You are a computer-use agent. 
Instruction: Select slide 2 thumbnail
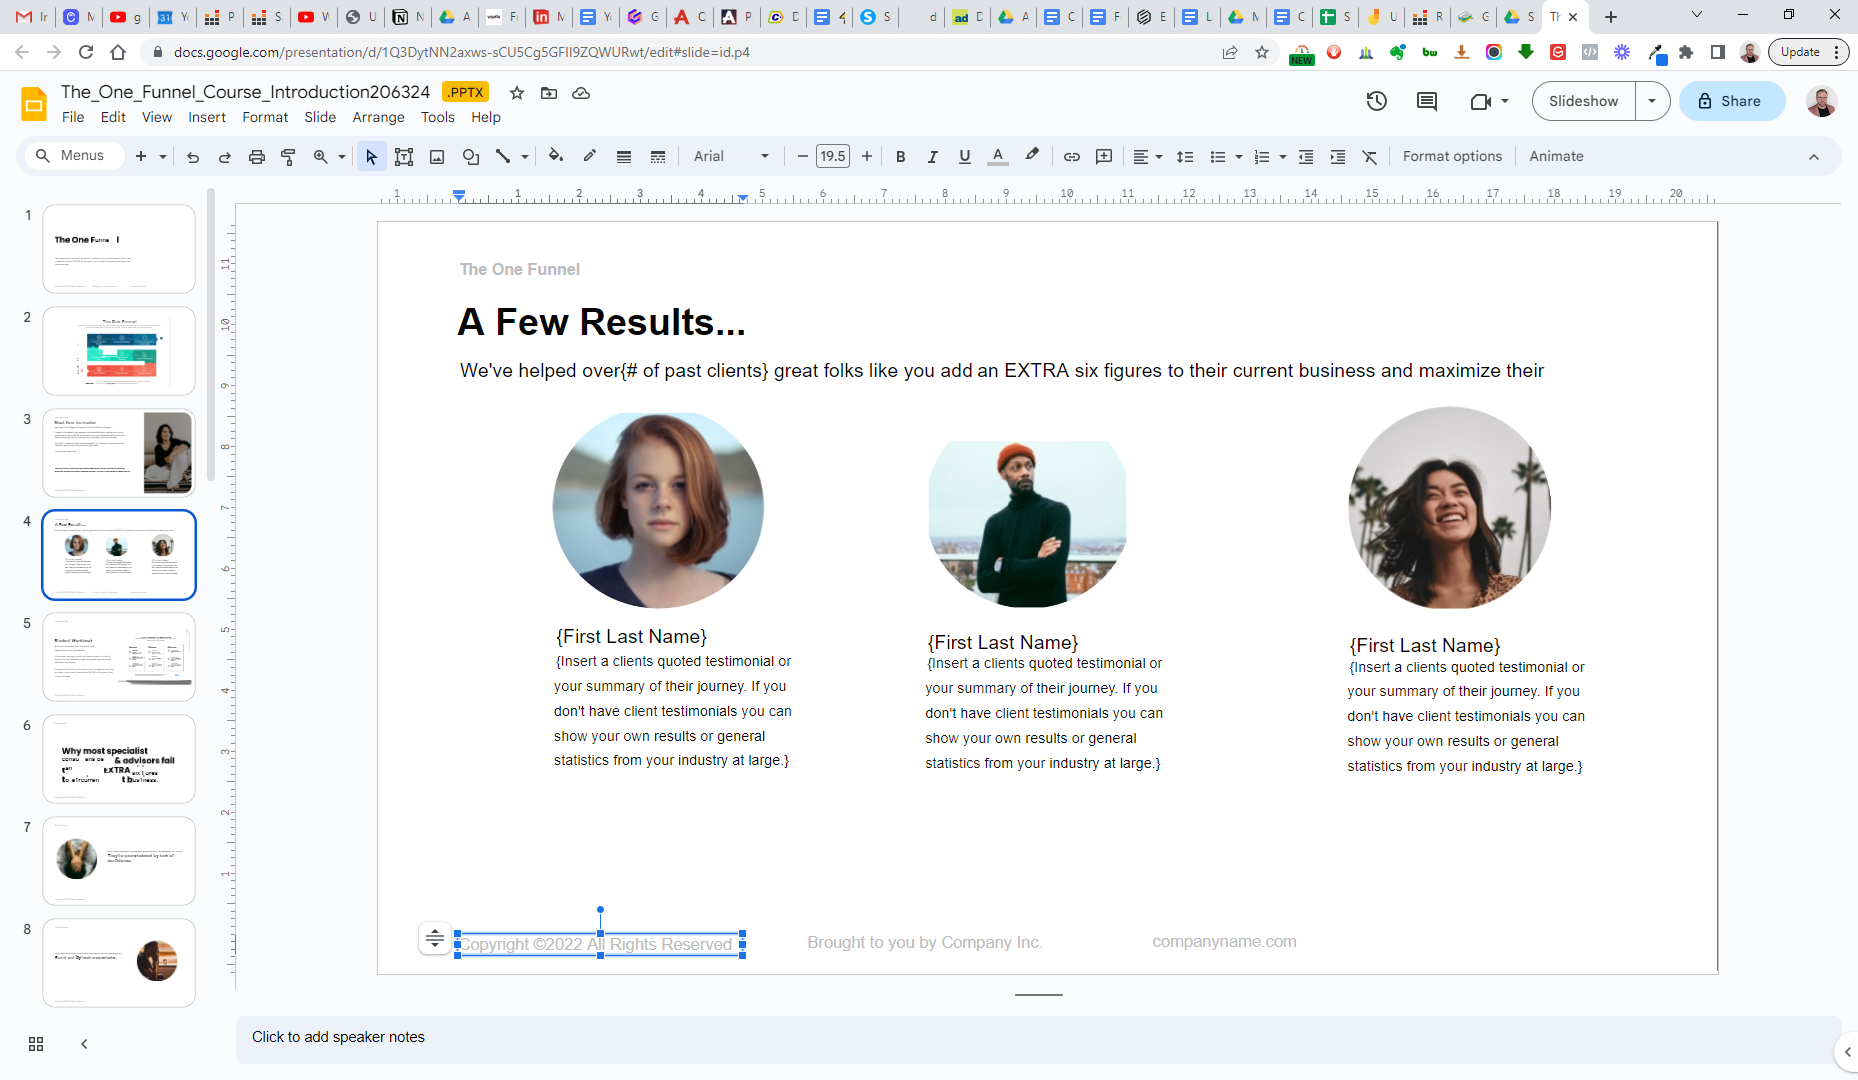pyautogui.click(x=119, y=351)
